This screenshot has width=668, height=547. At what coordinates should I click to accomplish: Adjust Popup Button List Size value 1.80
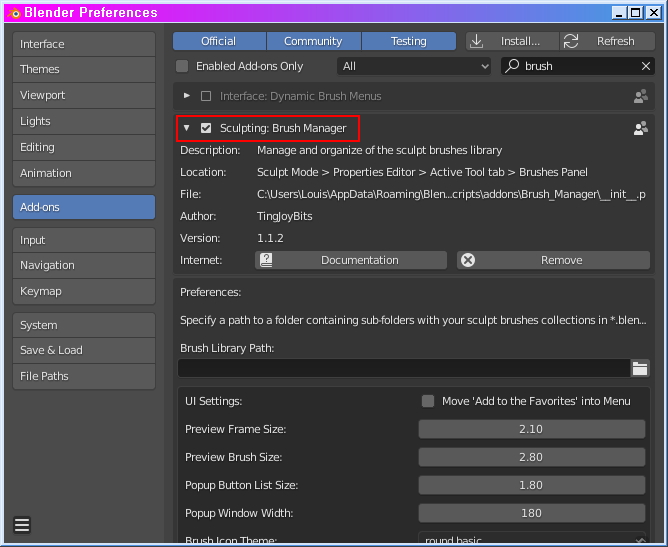pyautogui.click(x=532, y=486)
